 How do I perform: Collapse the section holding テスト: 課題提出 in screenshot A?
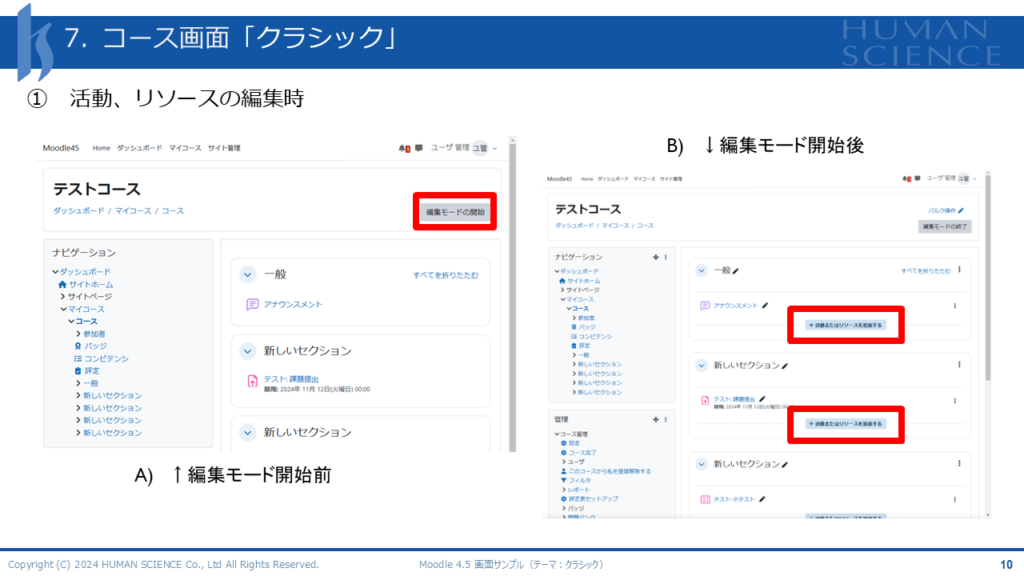click(248, 351)
